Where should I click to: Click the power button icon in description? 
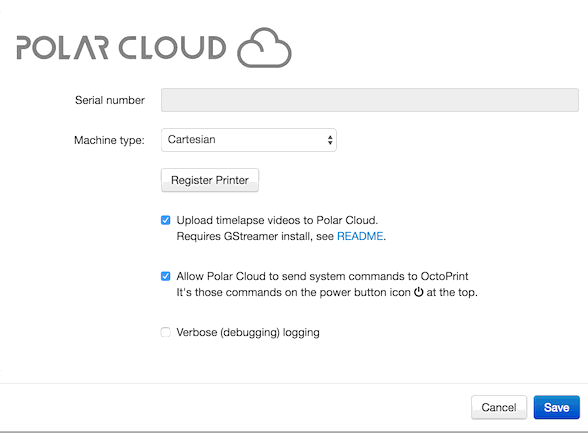418,292
